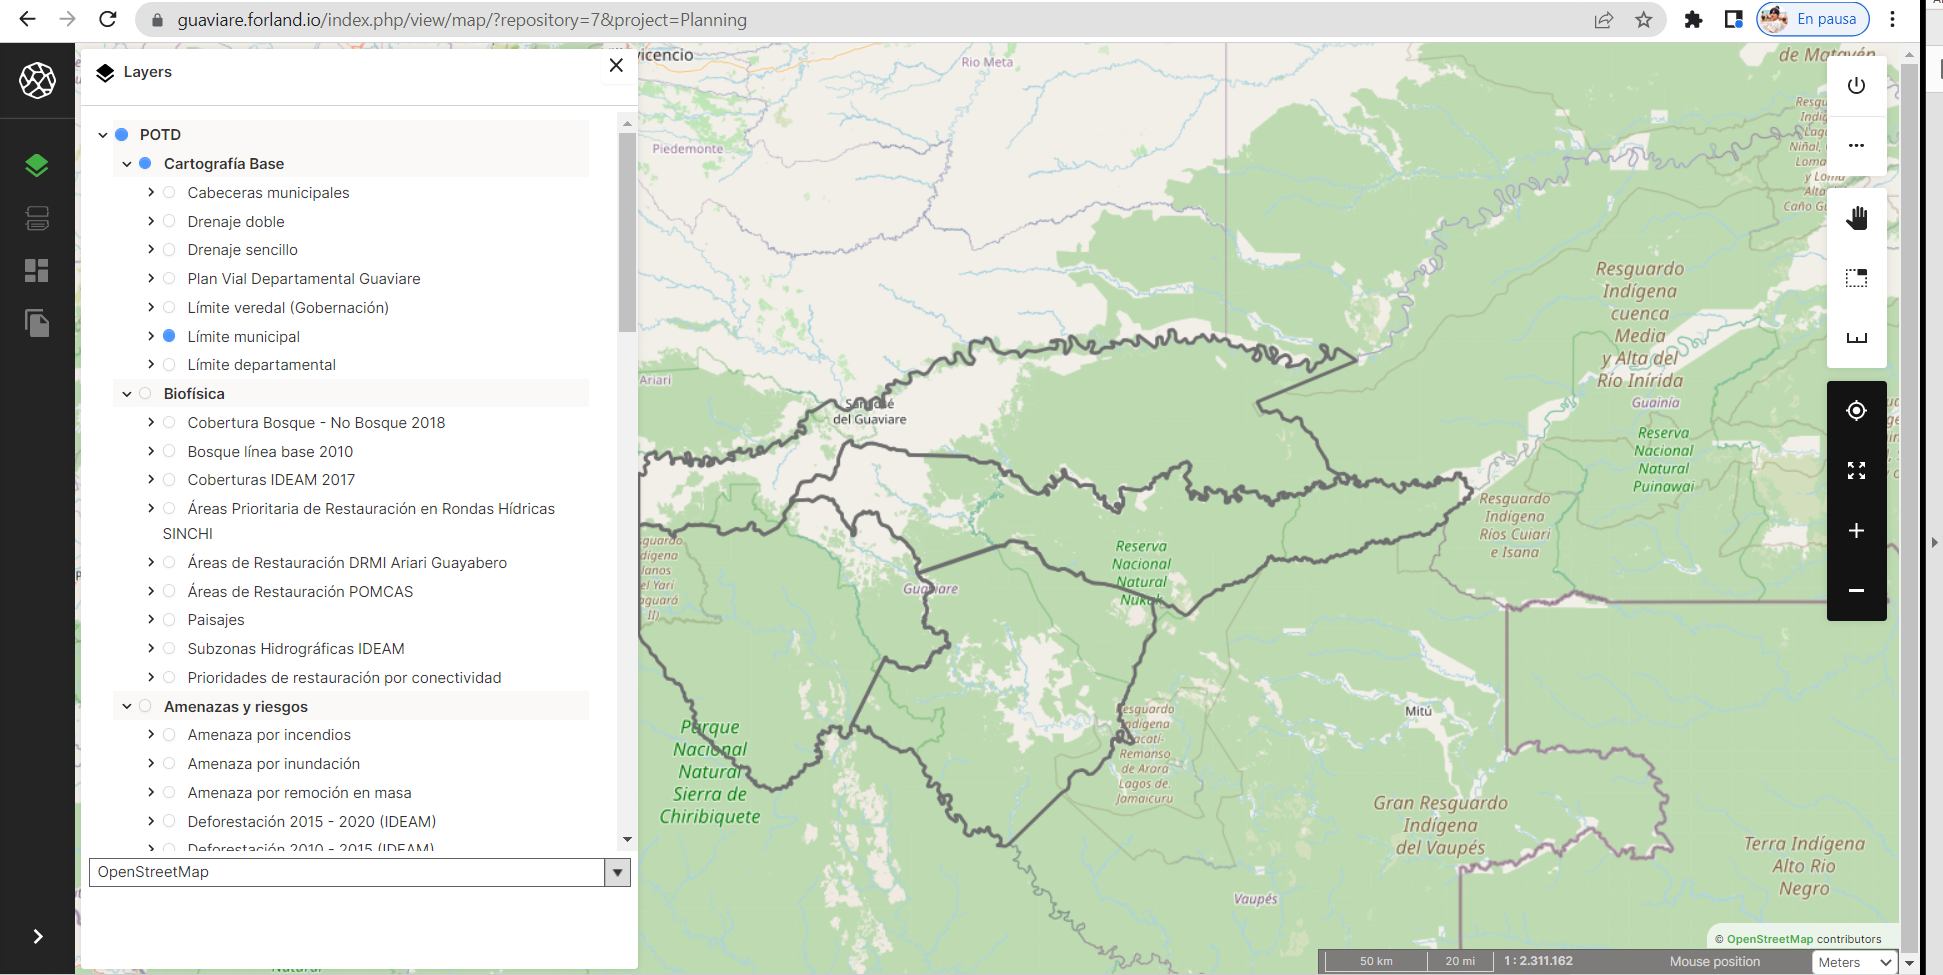Viewport: 1943px width, 975px height.
Task: Toggle Biofísica group visibility
Action: pyautogui.click(x=145, y=394)
